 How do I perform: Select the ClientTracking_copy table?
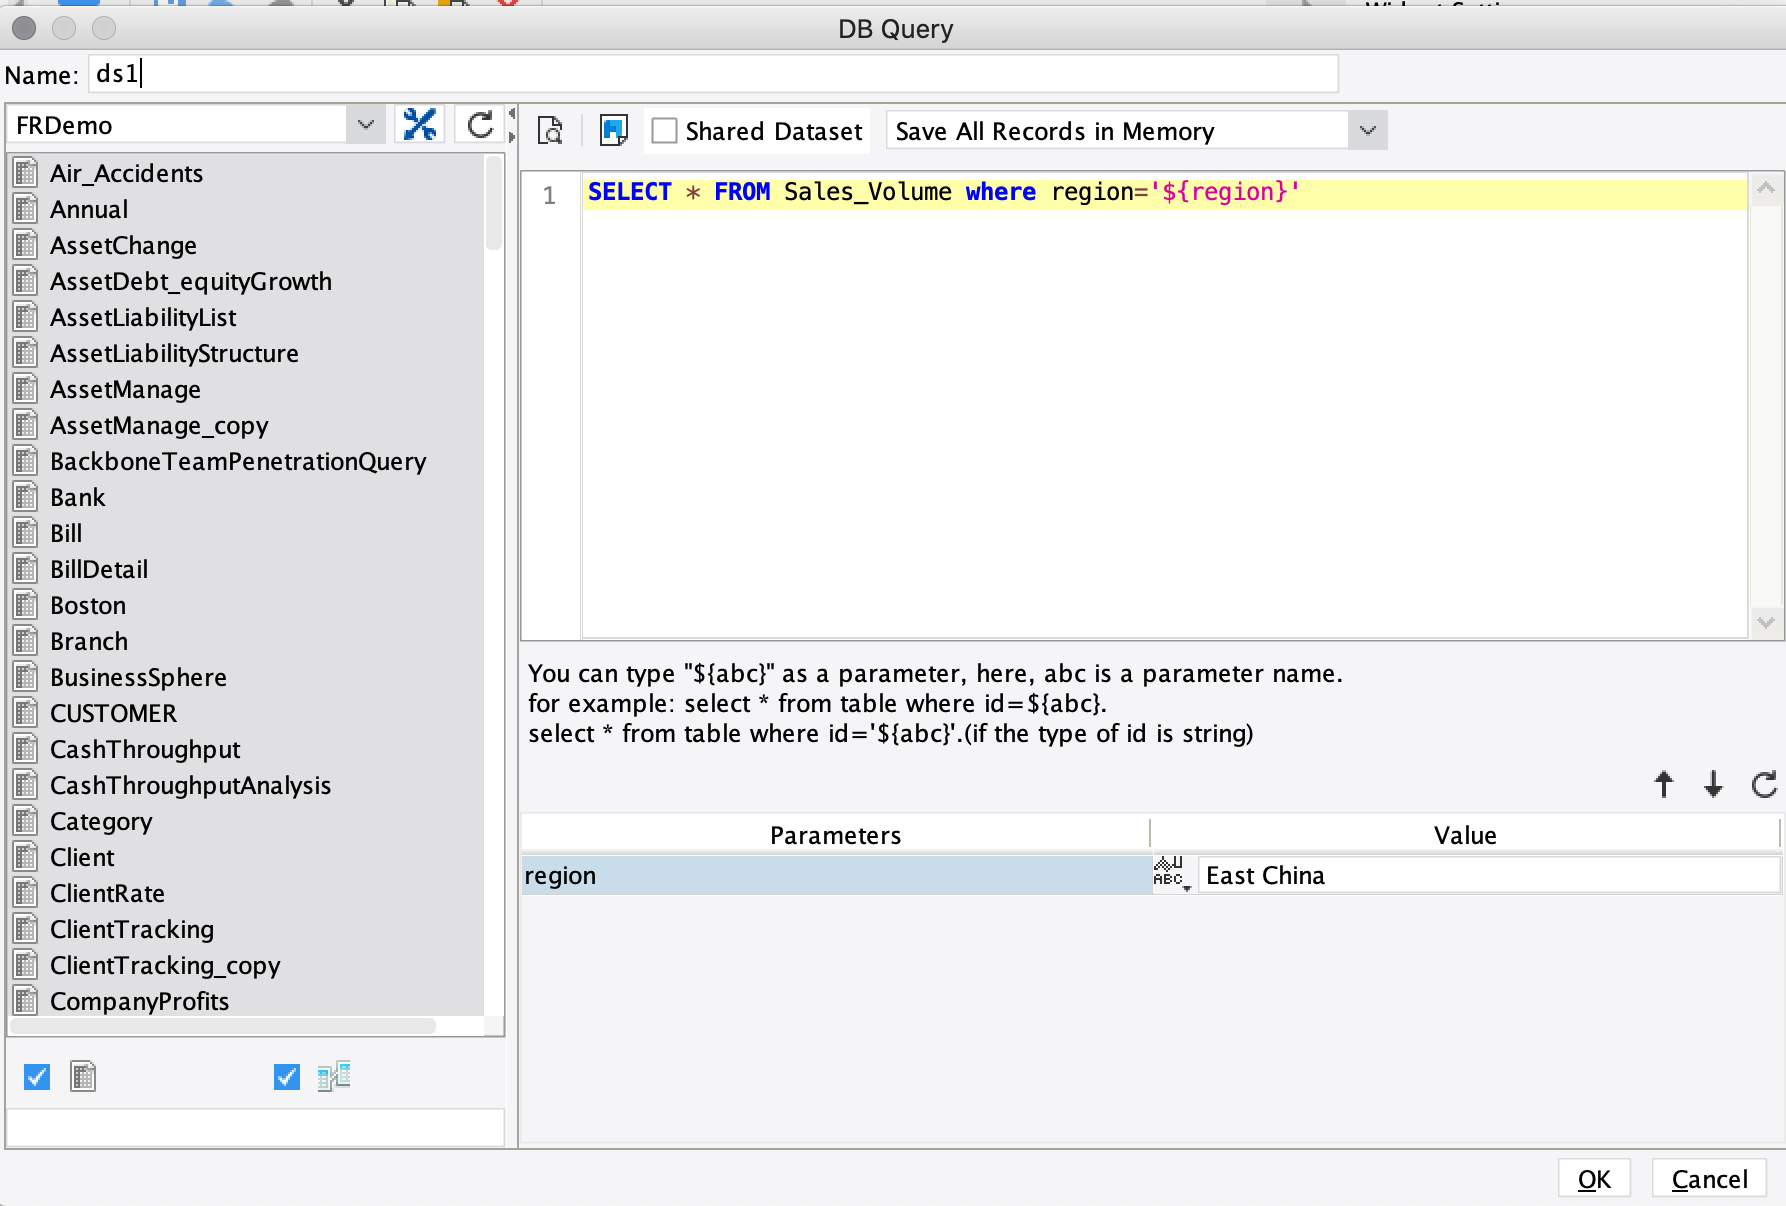point(165,965)
